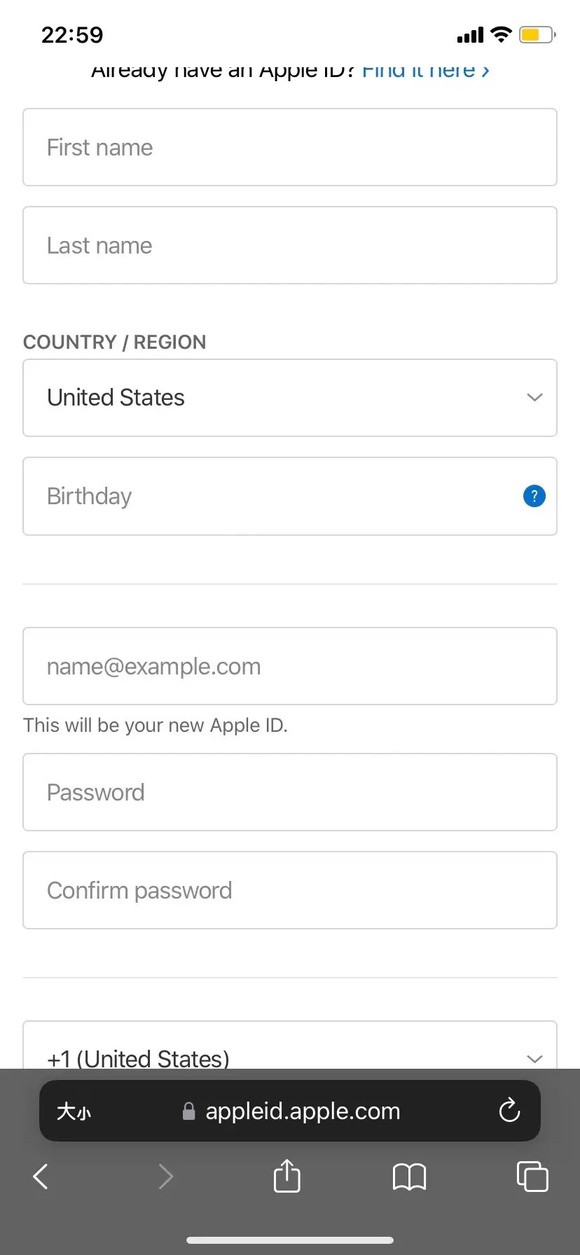Select the Birthday input field
The width and height of the screenshot is (580, 1255).
290,496
